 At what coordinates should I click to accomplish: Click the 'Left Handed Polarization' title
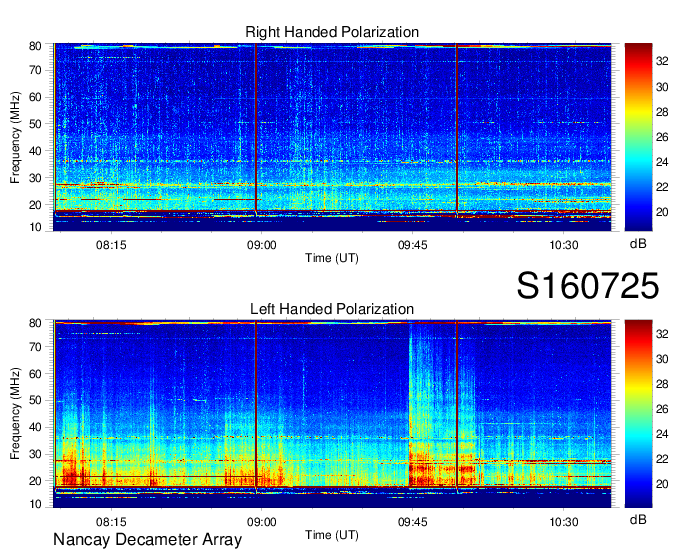click(332, 309)
